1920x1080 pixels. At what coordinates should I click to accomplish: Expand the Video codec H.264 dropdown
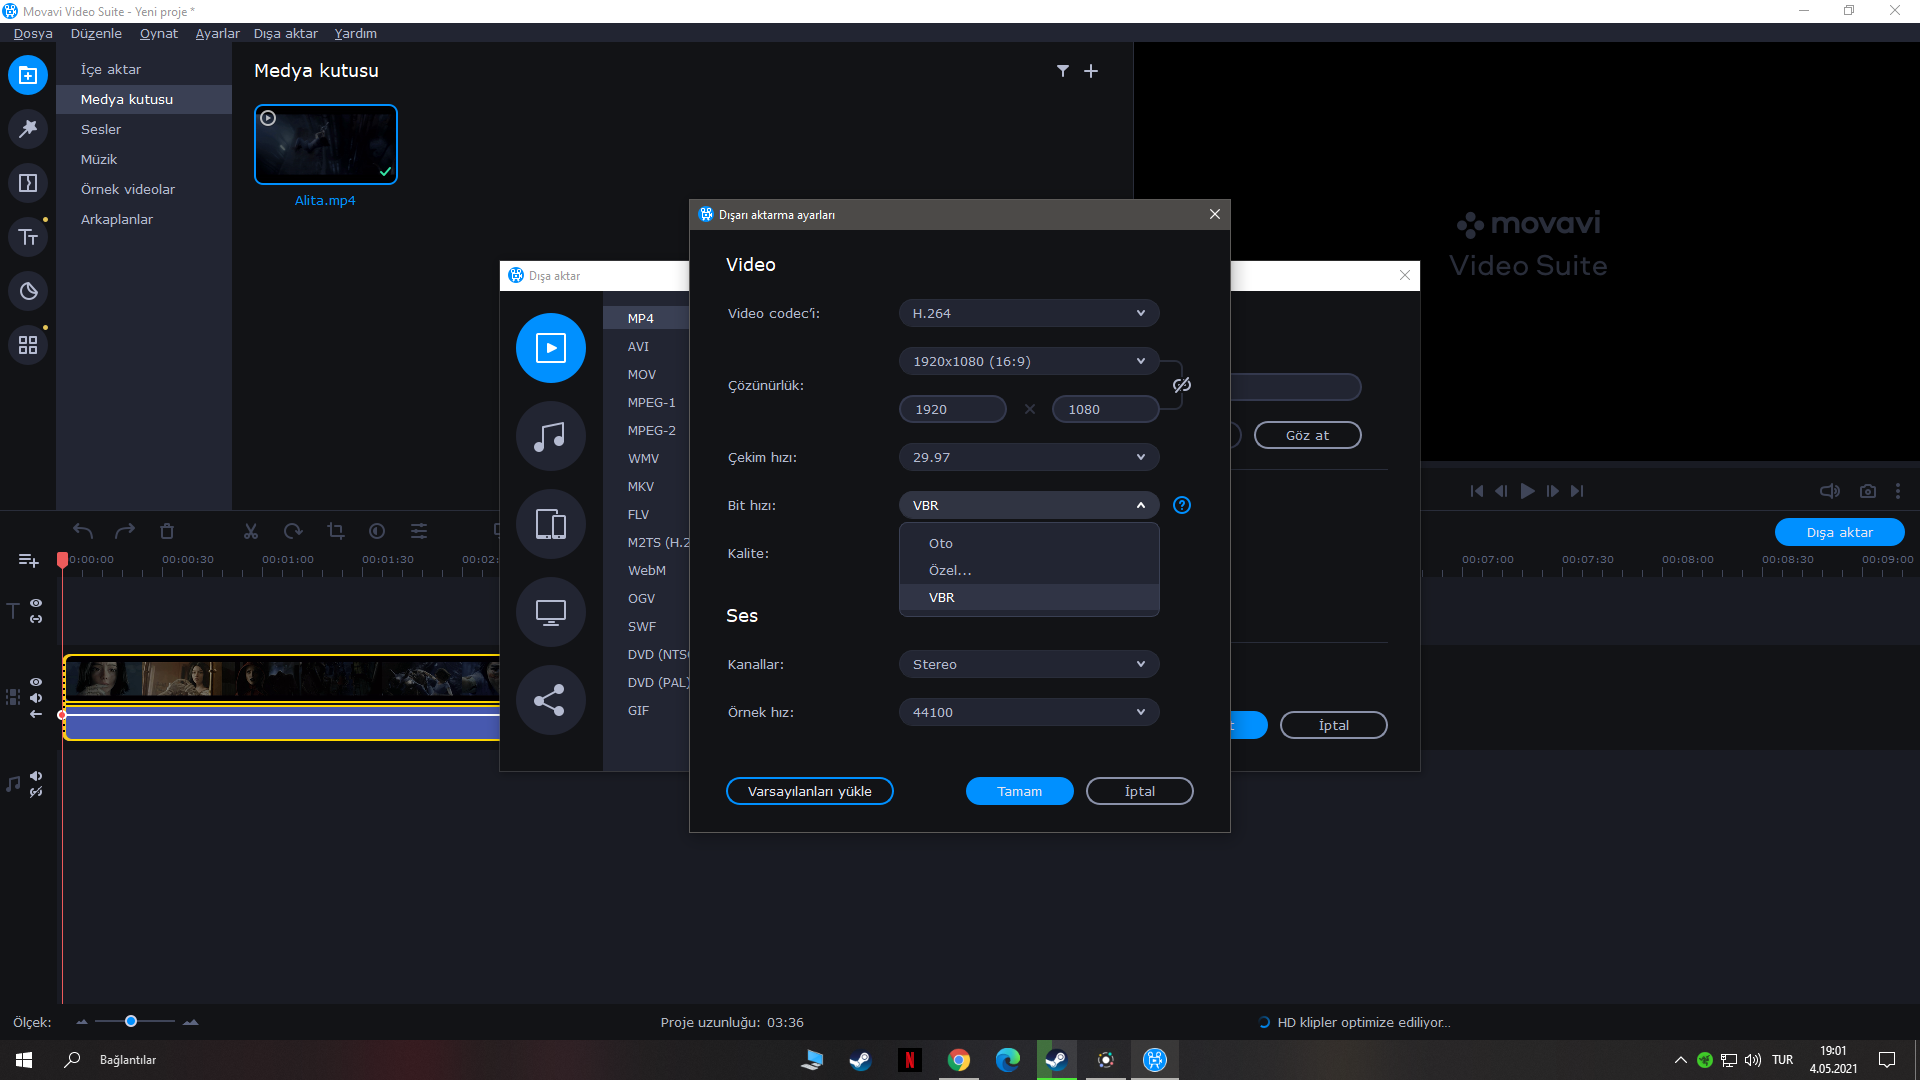pyautogui.click(x=1029, y=313)
